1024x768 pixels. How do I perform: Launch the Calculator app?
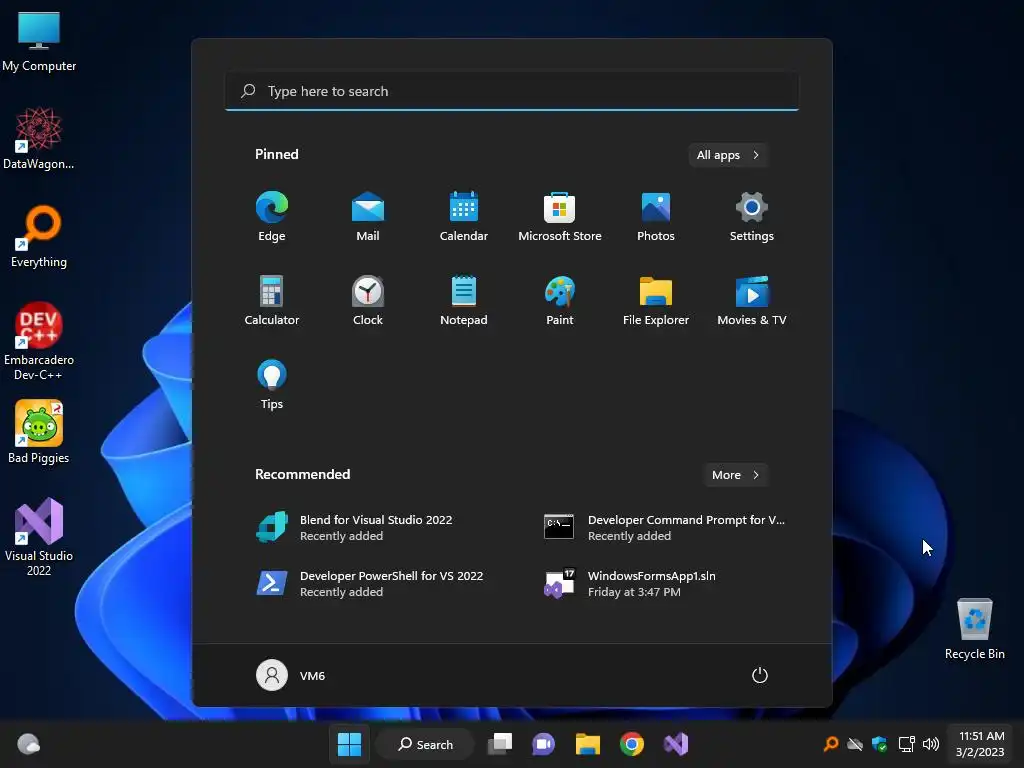coord(272,300)
